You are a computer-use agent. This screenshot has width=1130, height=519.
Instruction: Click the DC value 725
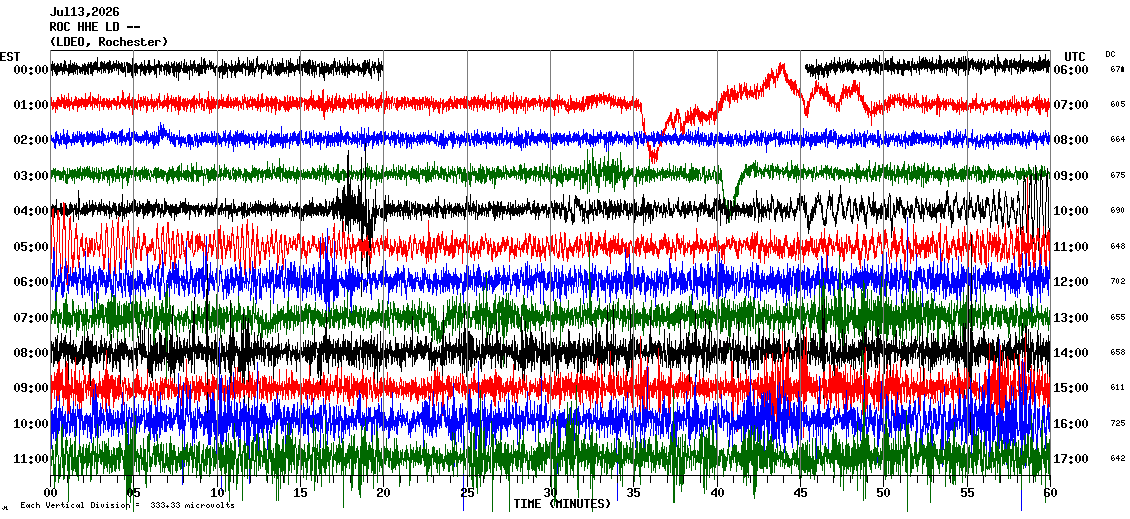(1118, 423)
